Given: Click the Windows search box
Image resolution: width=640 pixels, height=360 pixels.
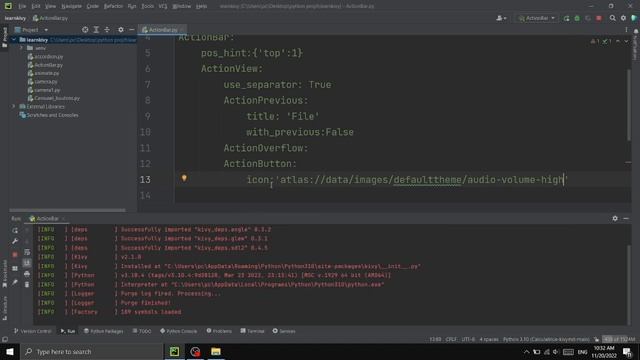Looking at the screenshot, I should point(91,351).
